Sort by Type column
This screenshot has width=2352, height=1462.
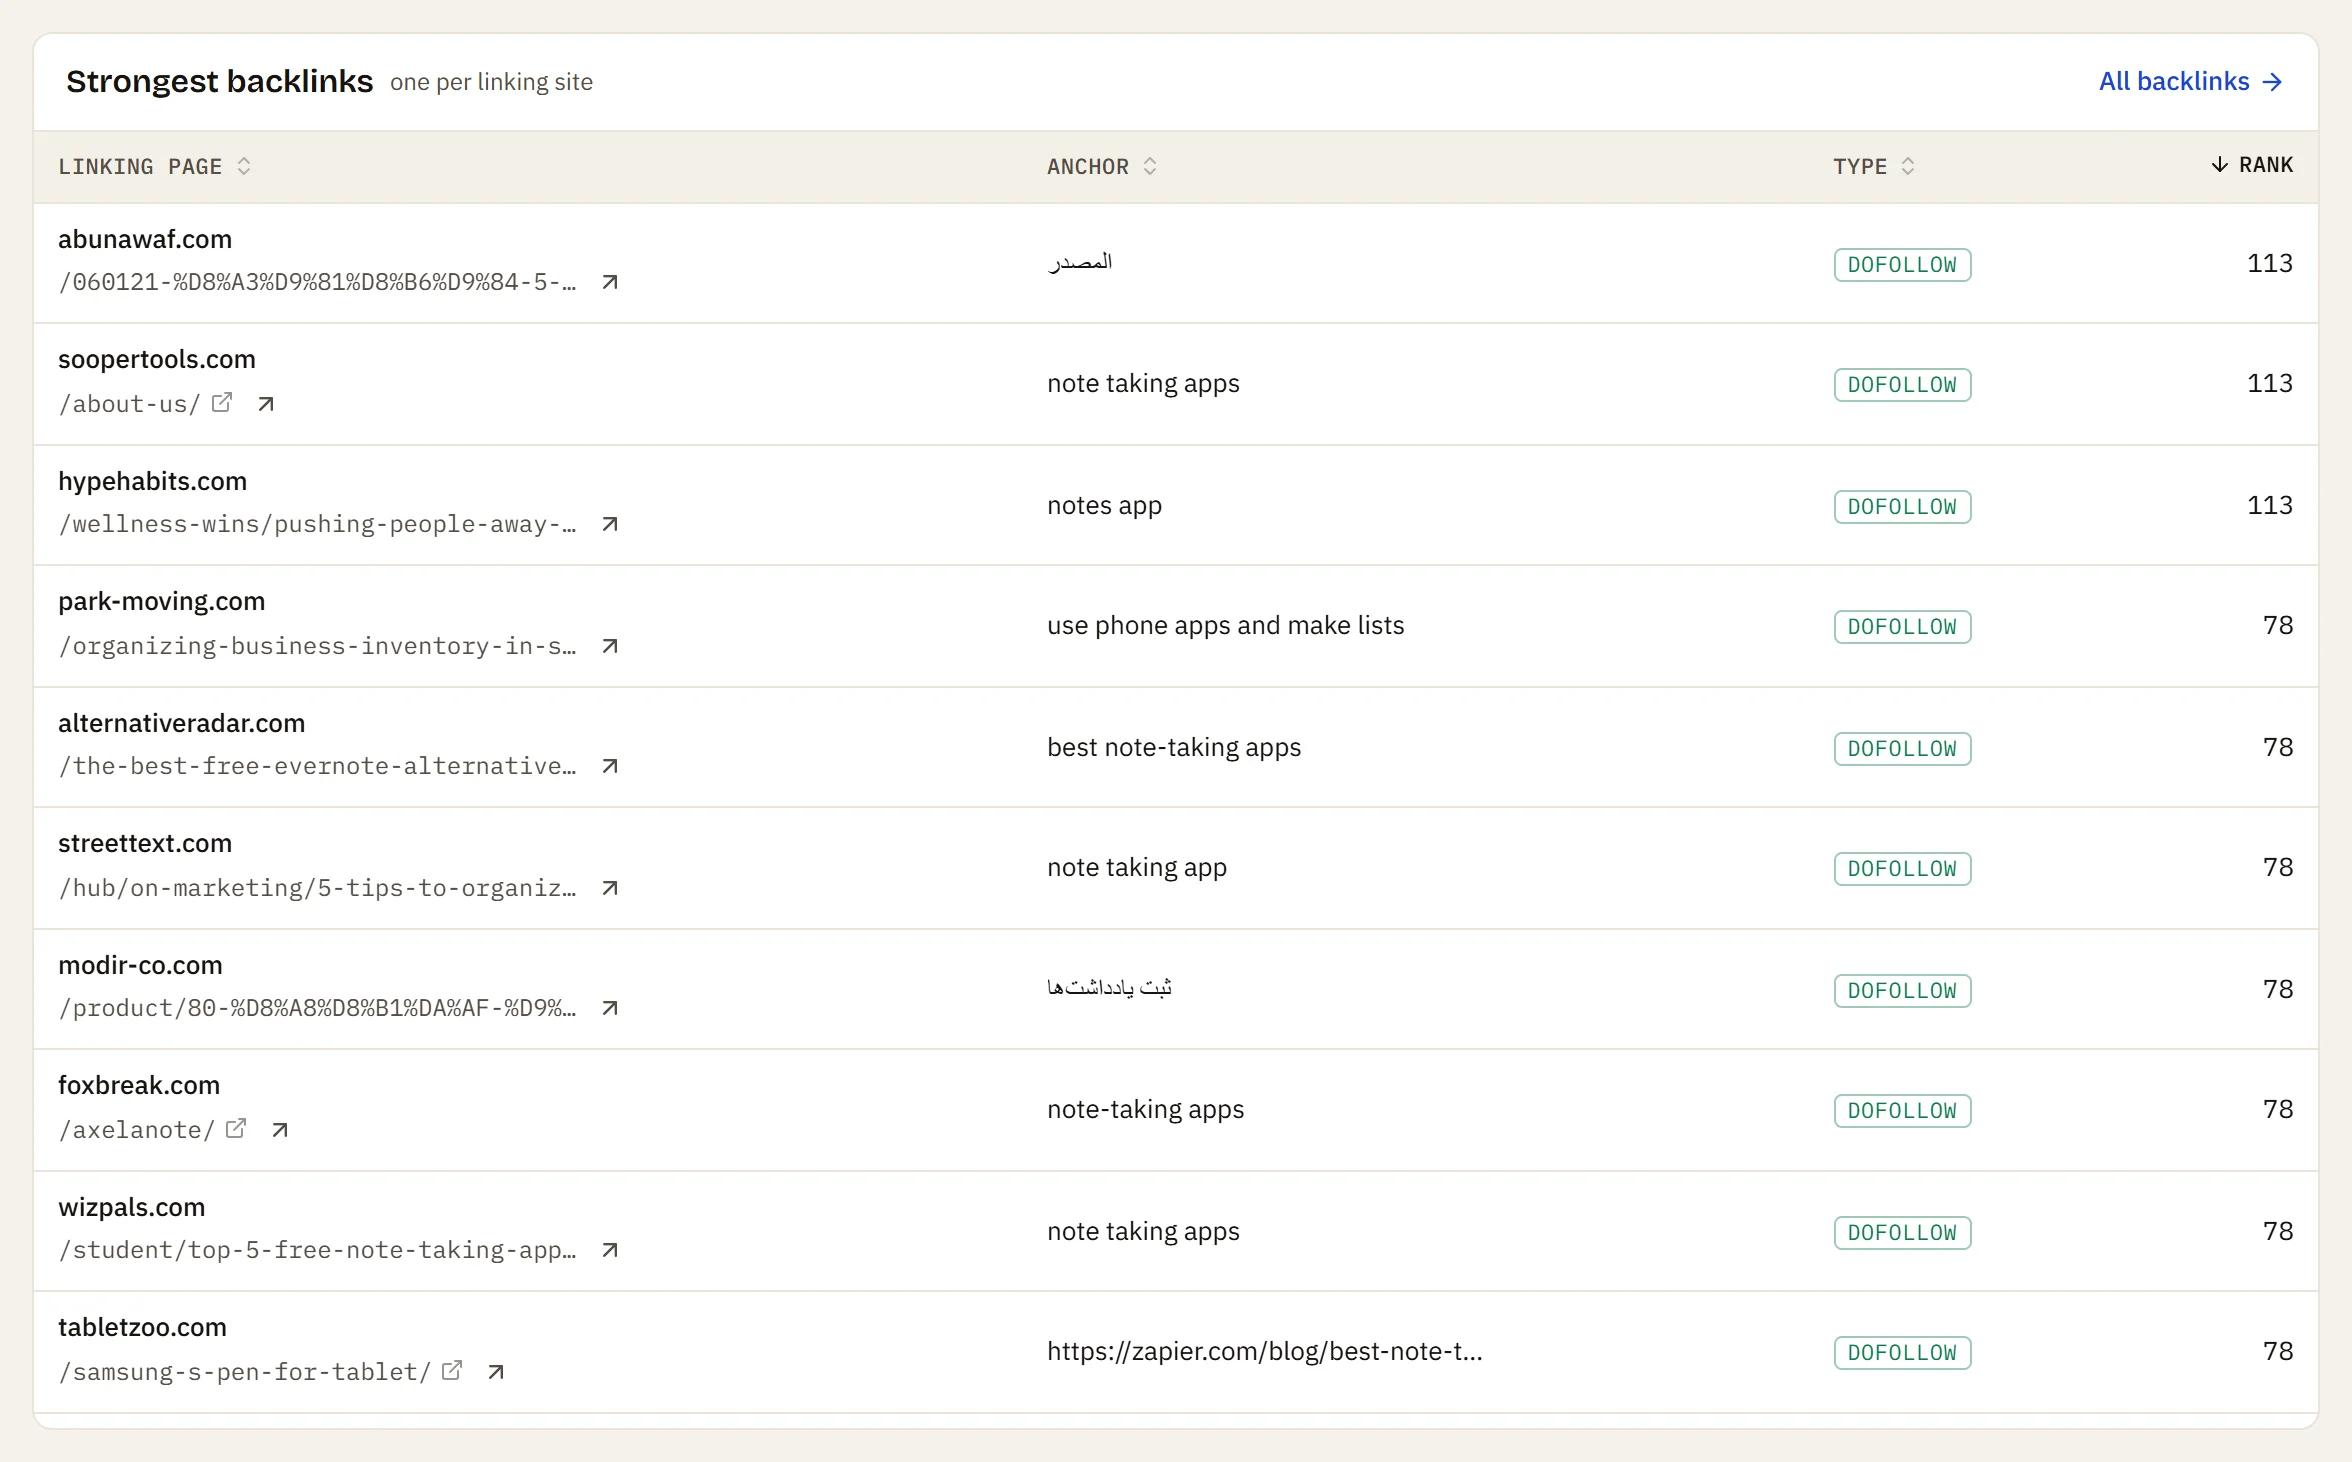click(x=1873, y=166)
